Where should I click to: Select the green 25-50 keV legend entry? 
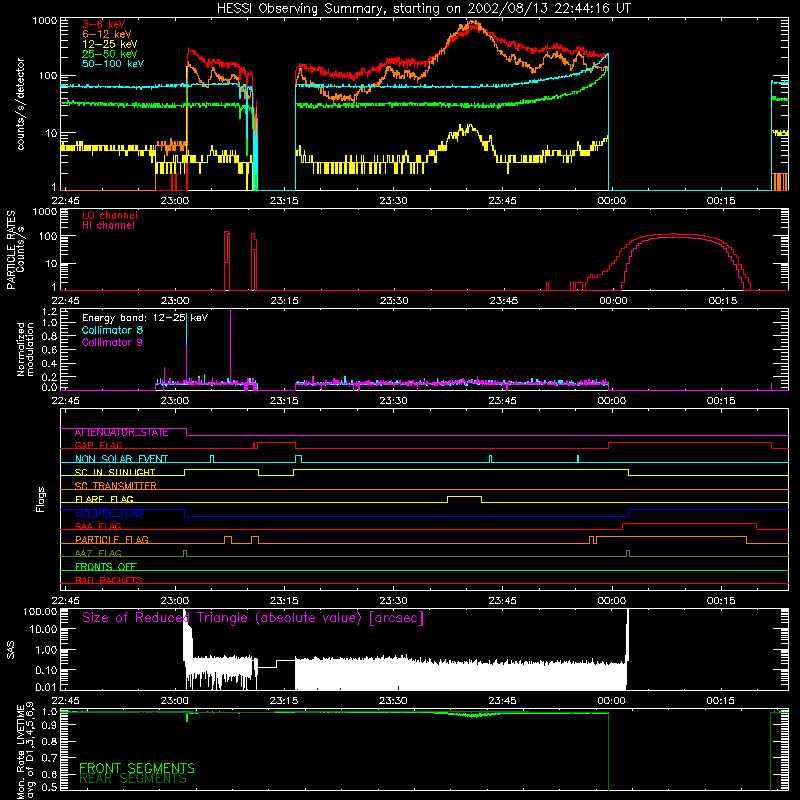[109, 54]
